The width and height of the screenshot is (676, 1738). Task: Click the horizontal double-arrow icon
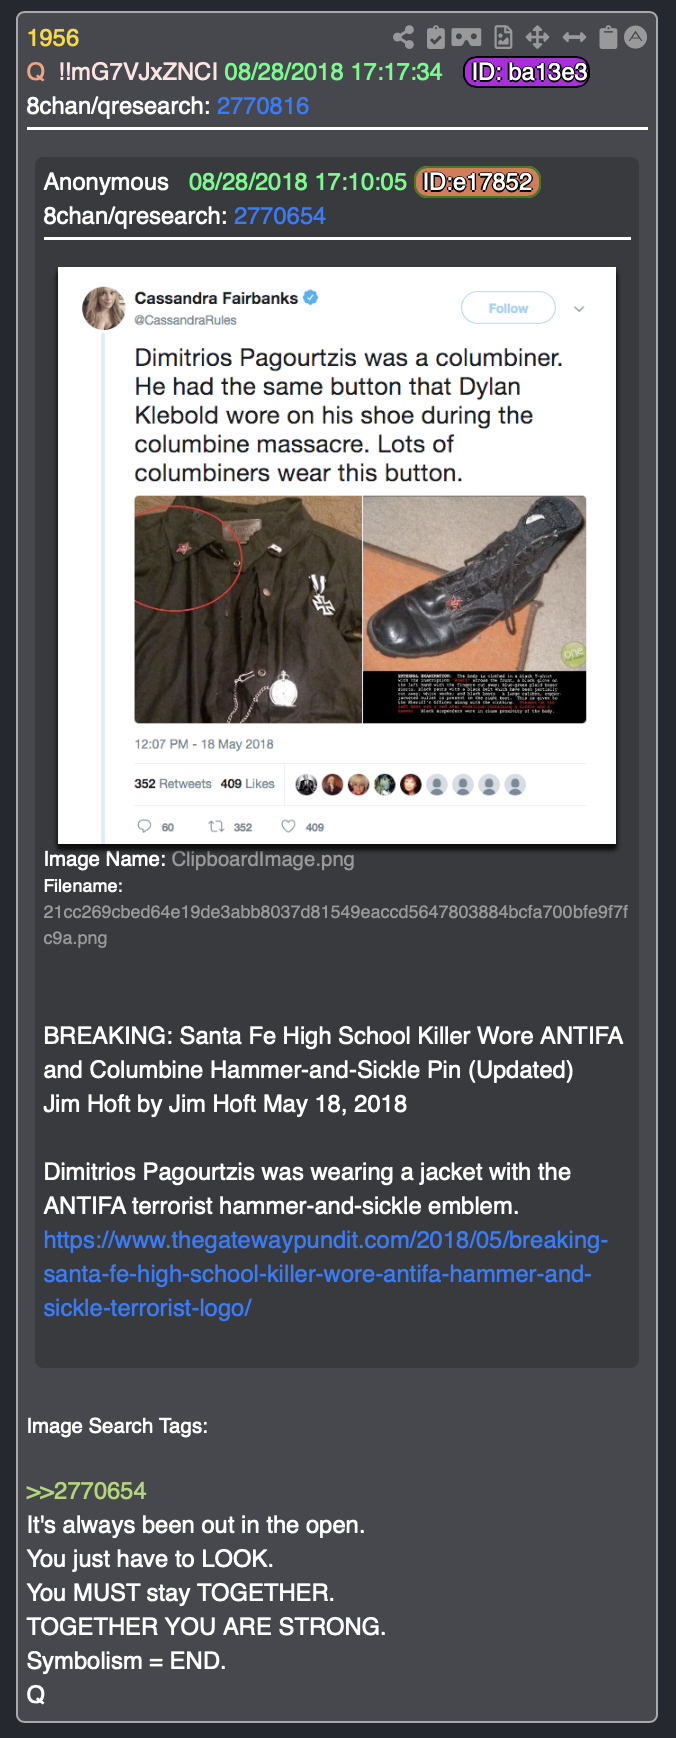coord(574,38)
